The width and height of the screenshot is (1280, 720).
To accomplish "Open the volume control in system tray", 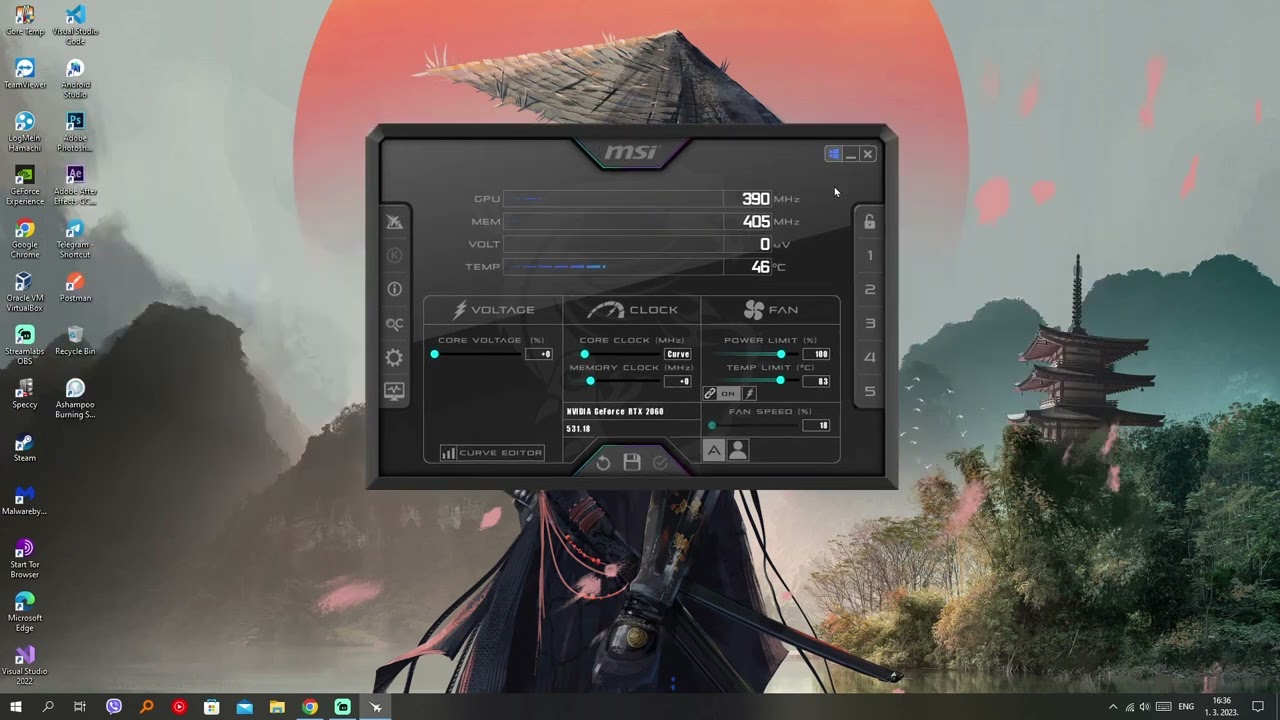I will (x=1145, y=707).
